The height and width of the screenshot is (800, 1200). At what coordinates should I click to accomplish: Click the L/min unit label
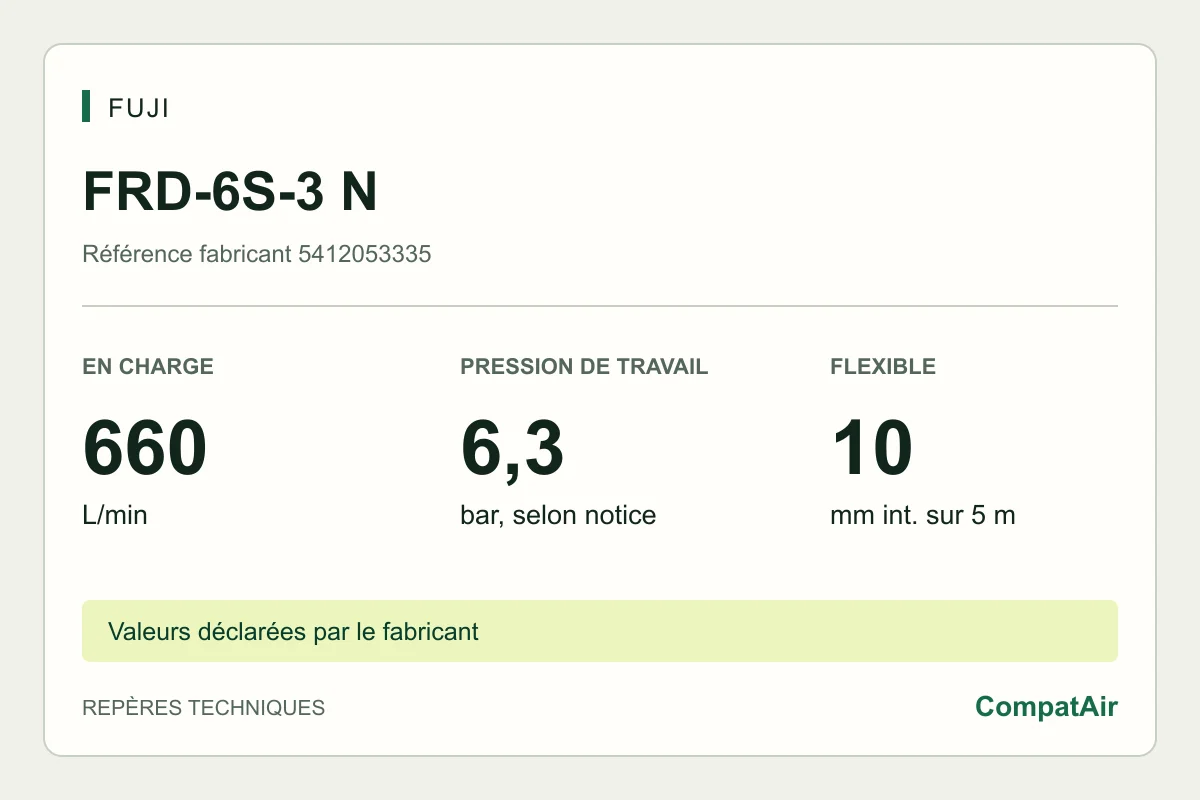coord(115,516)
